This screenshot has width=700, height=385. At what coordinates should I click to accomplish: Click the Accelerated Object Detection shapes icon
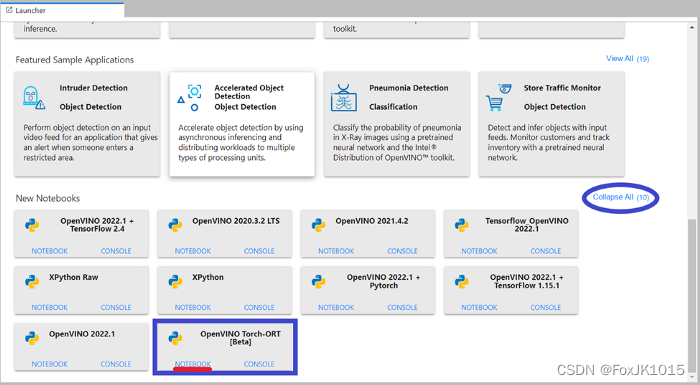[x=189, y=98]
